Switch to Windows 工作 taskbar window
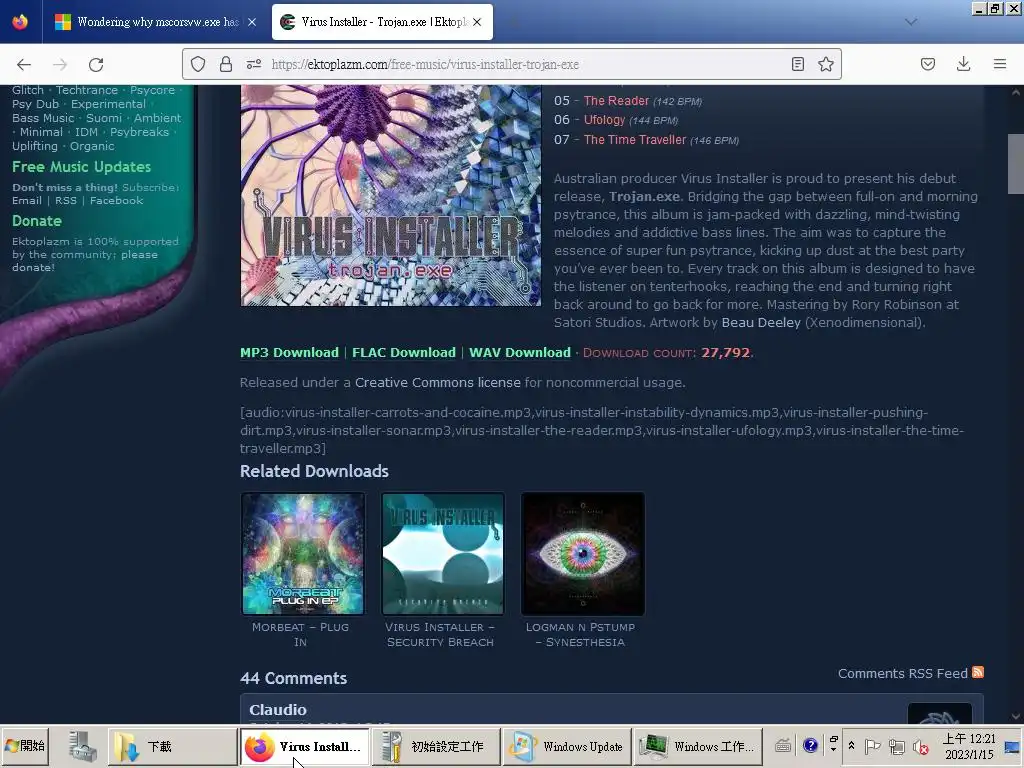Image resolution: width=1024 pixels, height=768 pixels. tap(698, 746)
